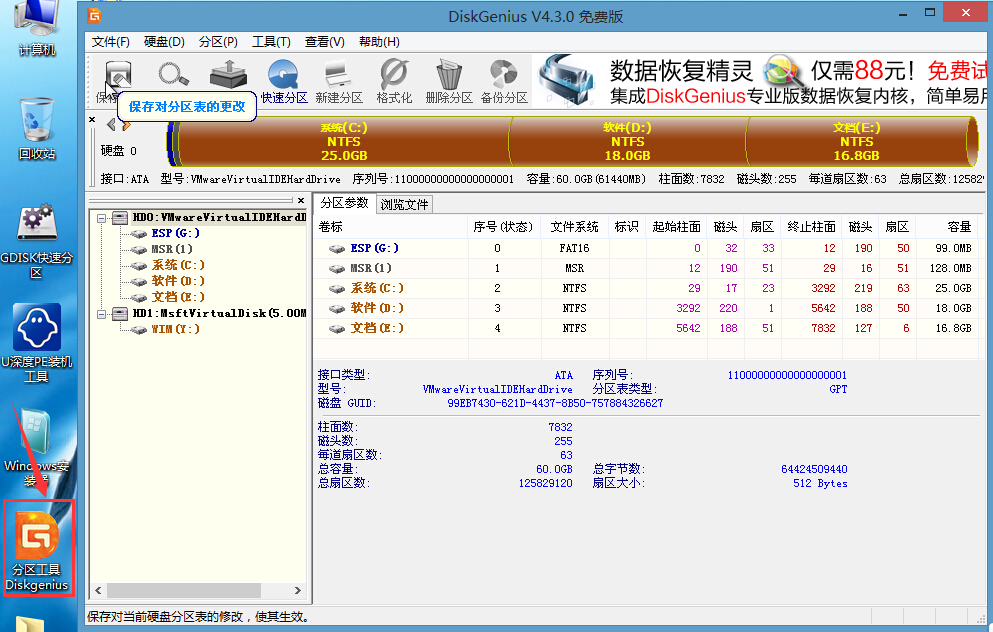Click the Recover Files toolbar icon
The width and height of the screenshot is (993, 632).
pos(228,74)
